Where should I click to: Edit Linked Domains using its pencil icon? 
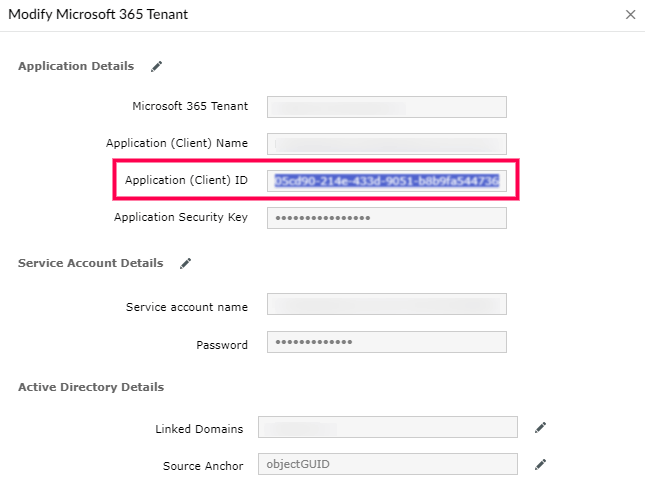pyautogui.click(x=540, y=428)
